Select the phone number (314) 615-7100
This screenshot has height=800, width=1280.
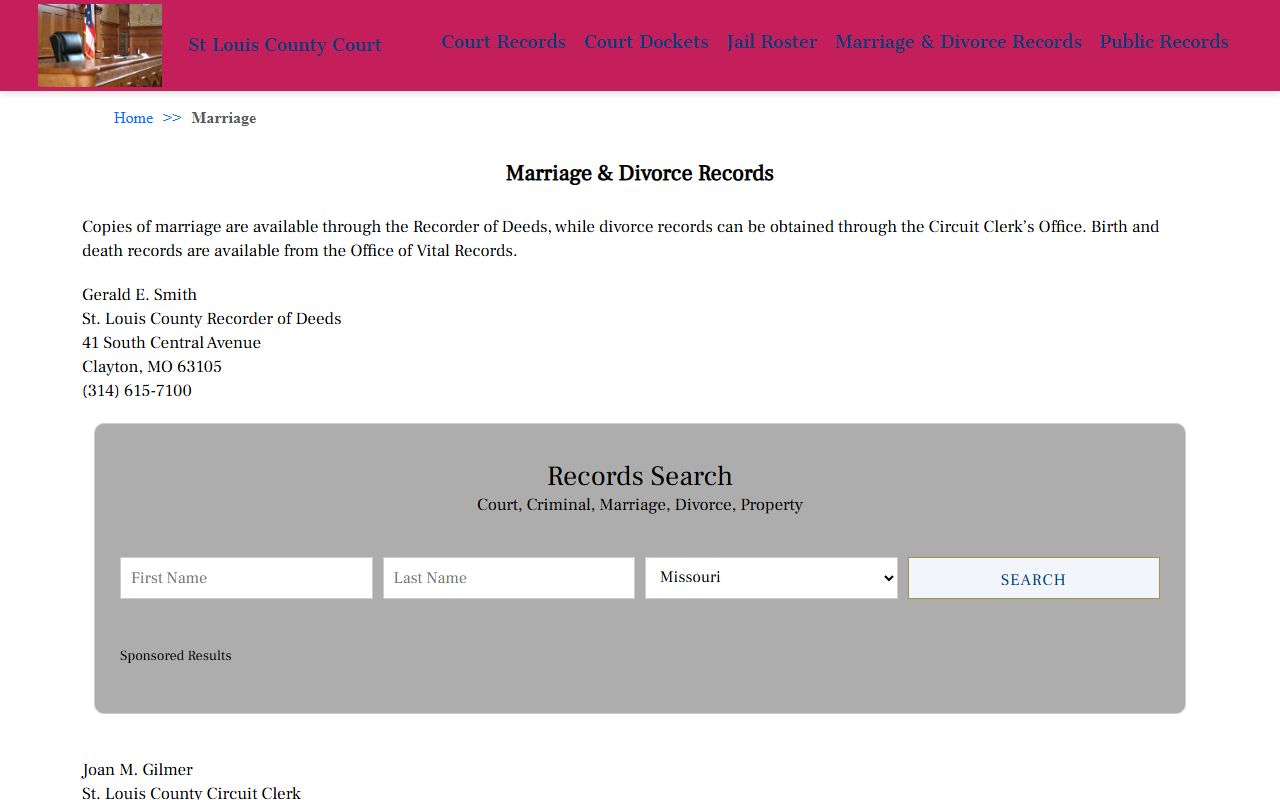coord(137,391)
